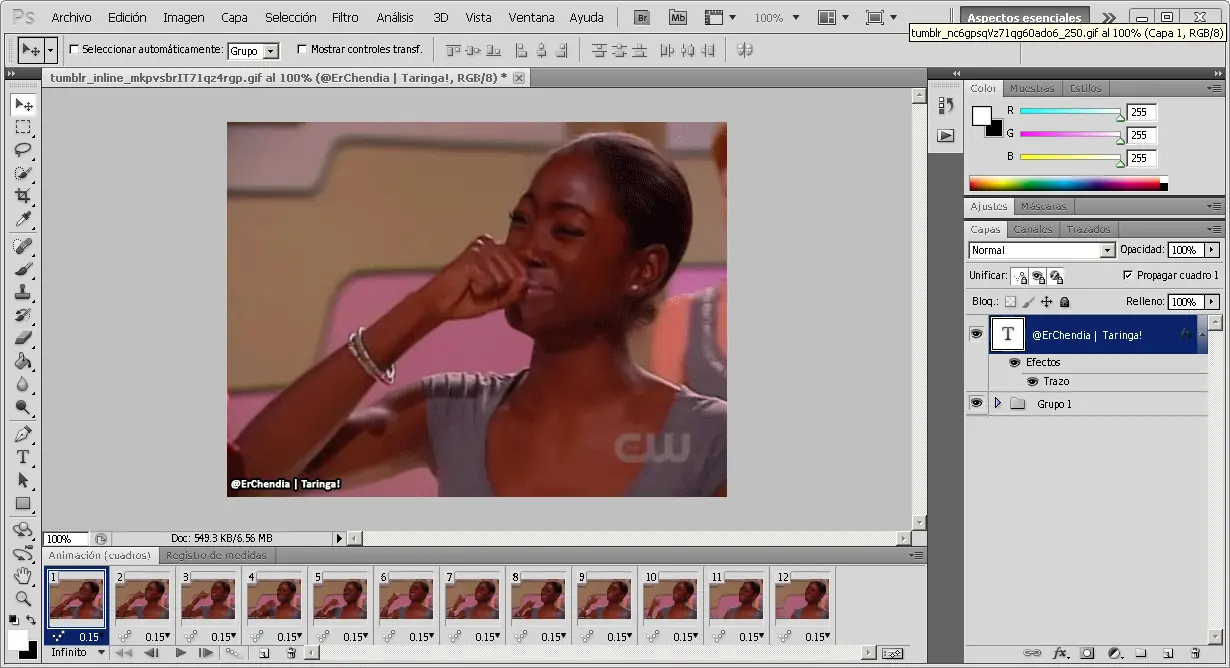Viewport: 1230px width, 668px height.
Task: Select the Paint Bucket tool
Action: 23,361
